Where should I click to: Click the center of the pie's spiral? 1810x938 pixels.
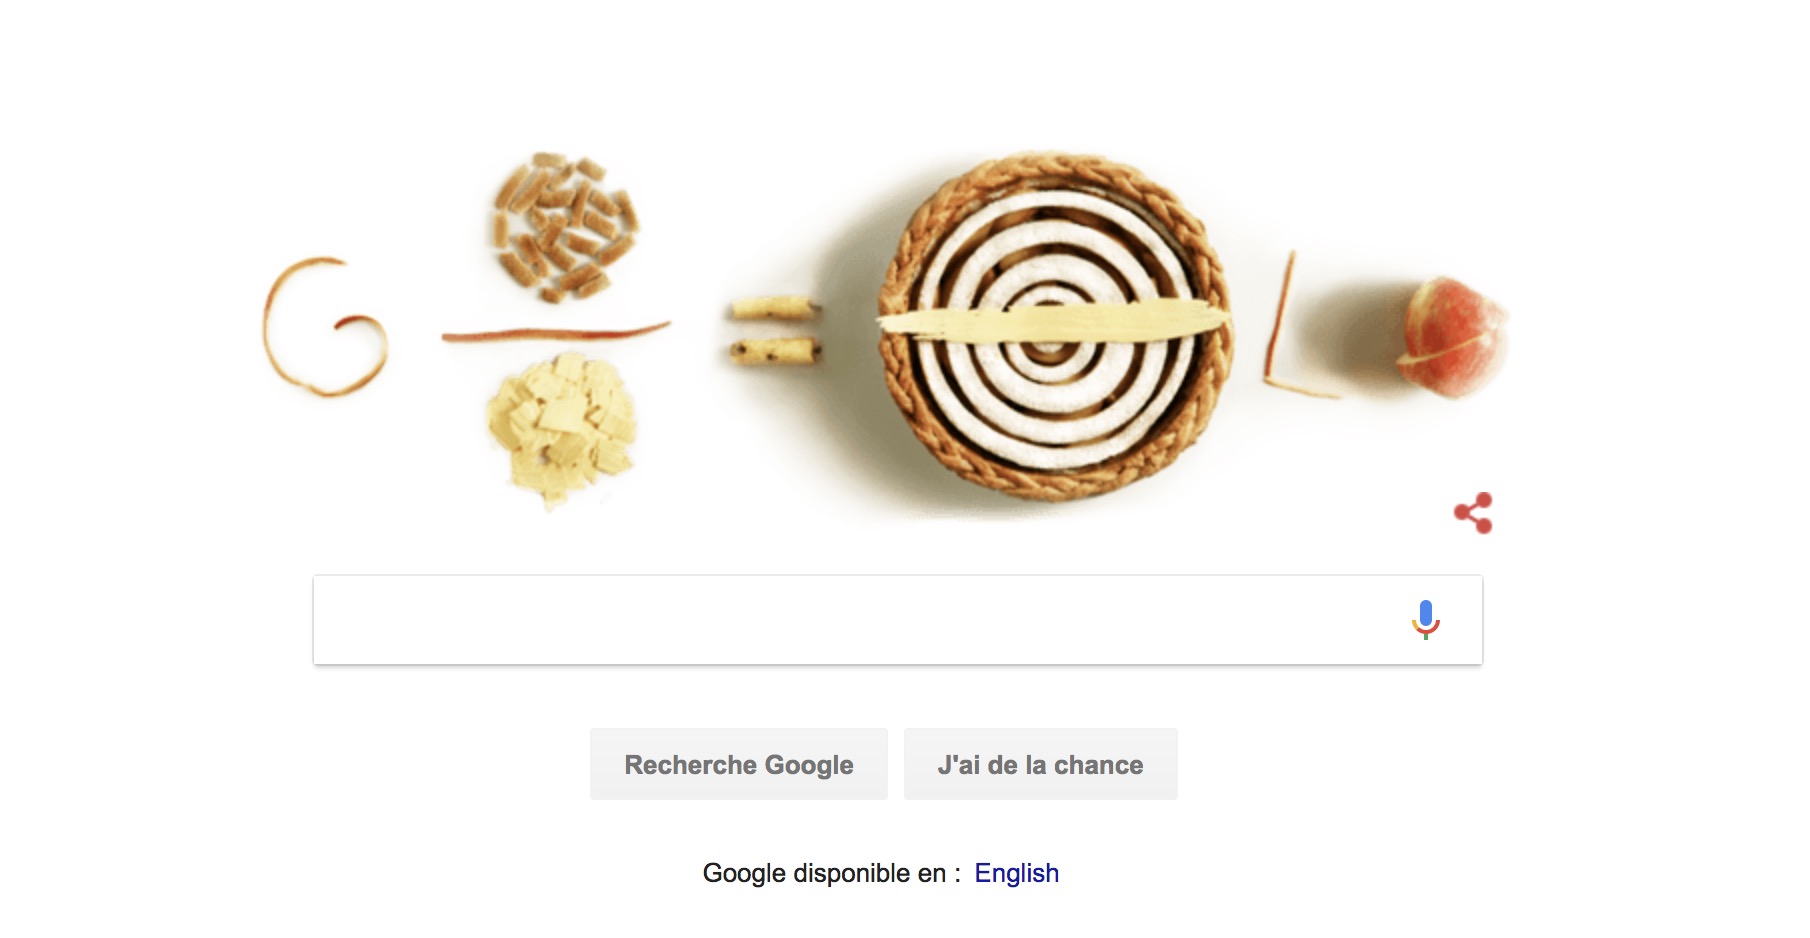[x=1048, y=348]
